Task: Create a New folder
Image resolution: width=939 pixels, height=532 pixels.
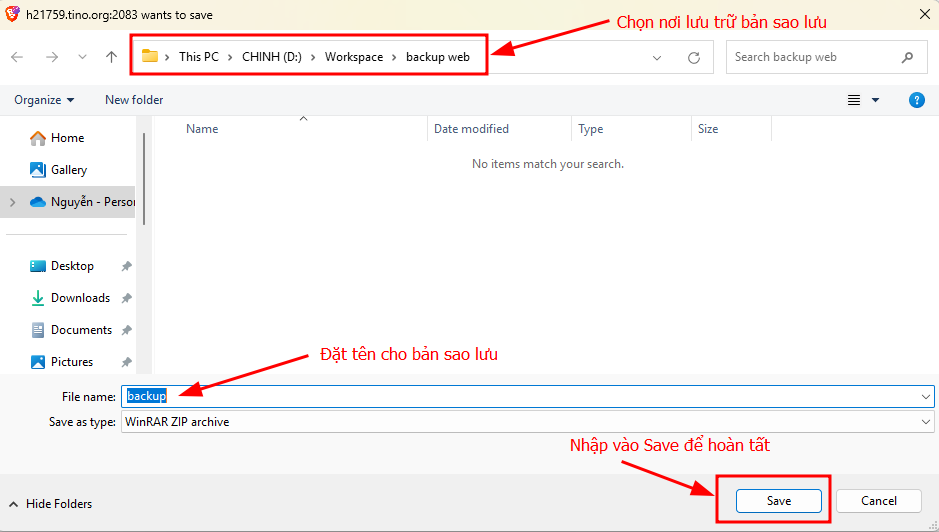Action: pos(134,100)
